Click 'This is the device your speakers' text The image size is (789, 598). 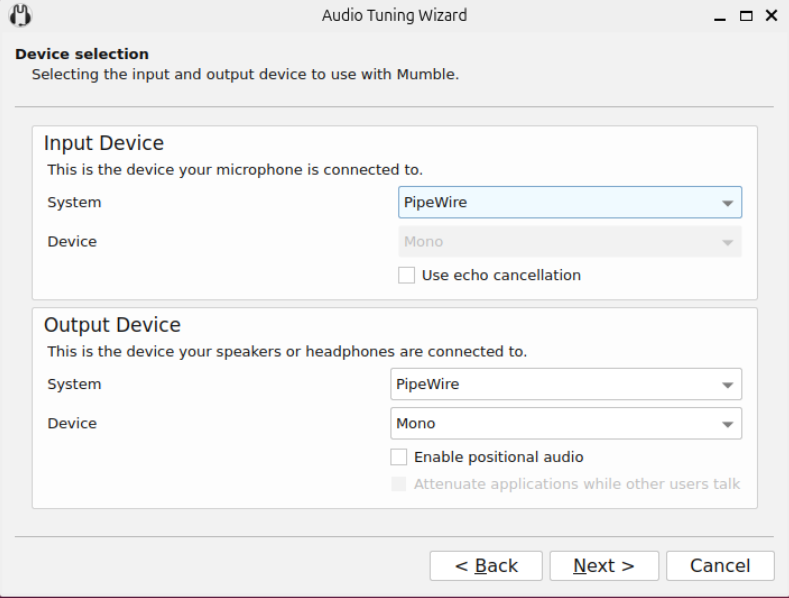[x=287, y=351]
